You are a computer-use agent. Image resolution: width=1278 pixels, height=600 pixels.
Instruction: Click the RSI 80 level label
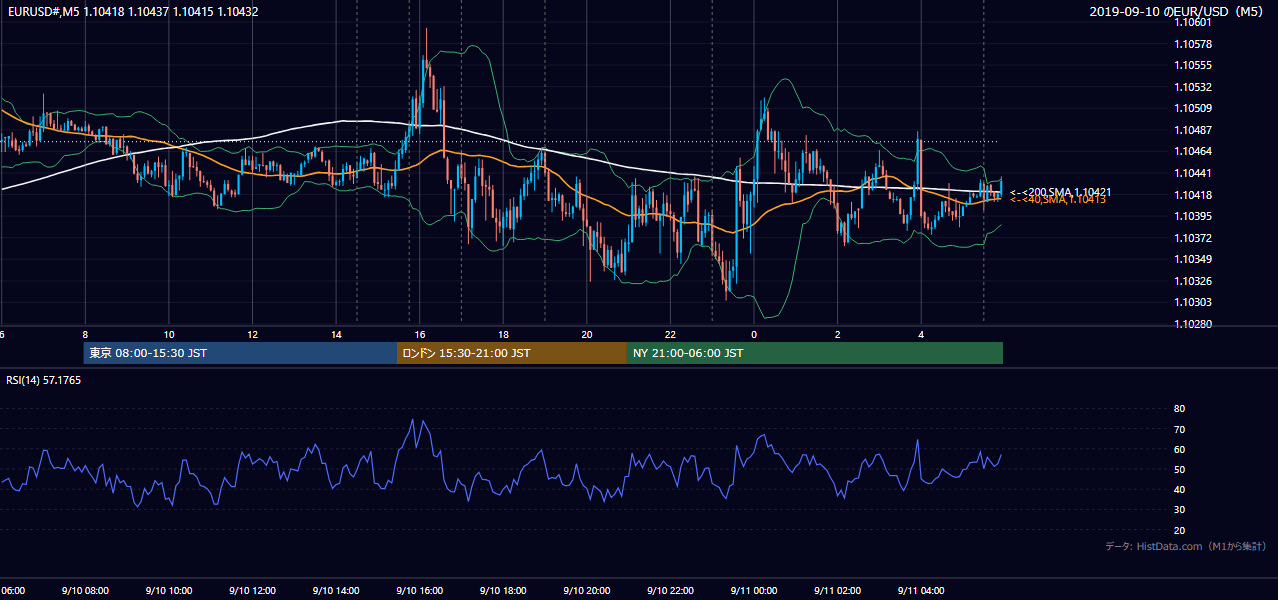tap(1179, 409)
